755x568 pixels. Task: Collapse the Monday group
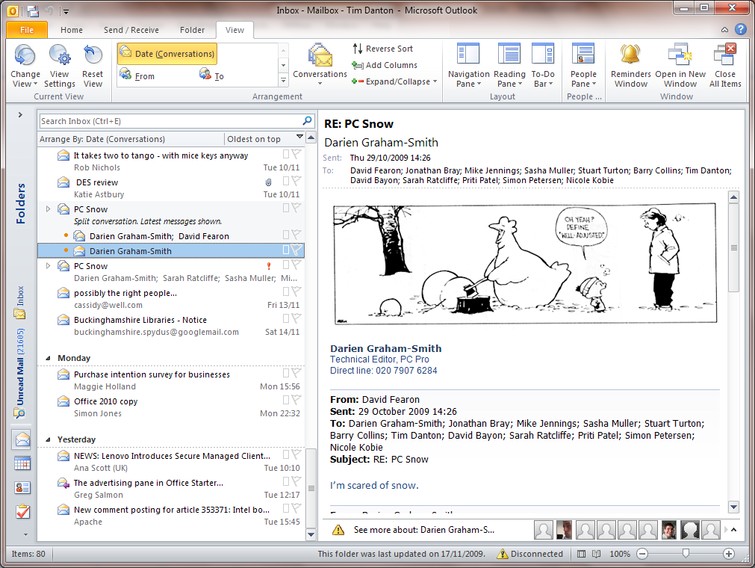(48, 358)
